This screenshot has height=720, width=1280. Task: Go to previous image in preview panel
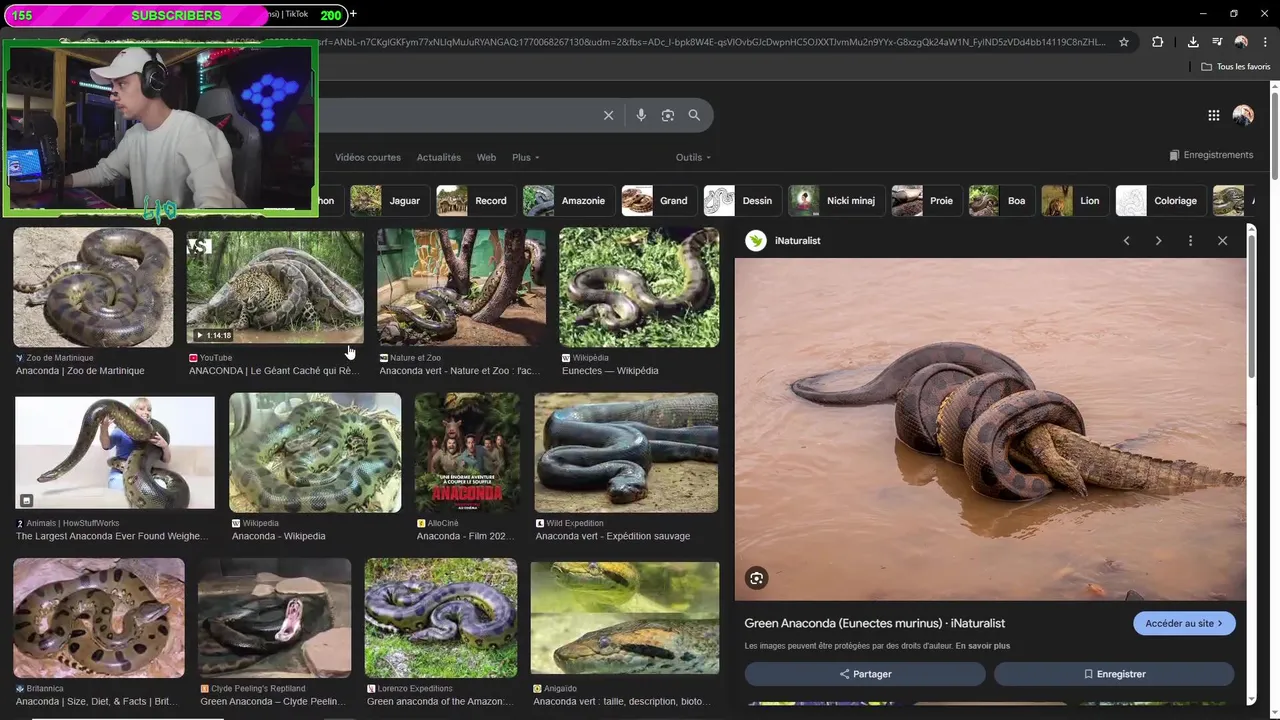point(1127,241)
